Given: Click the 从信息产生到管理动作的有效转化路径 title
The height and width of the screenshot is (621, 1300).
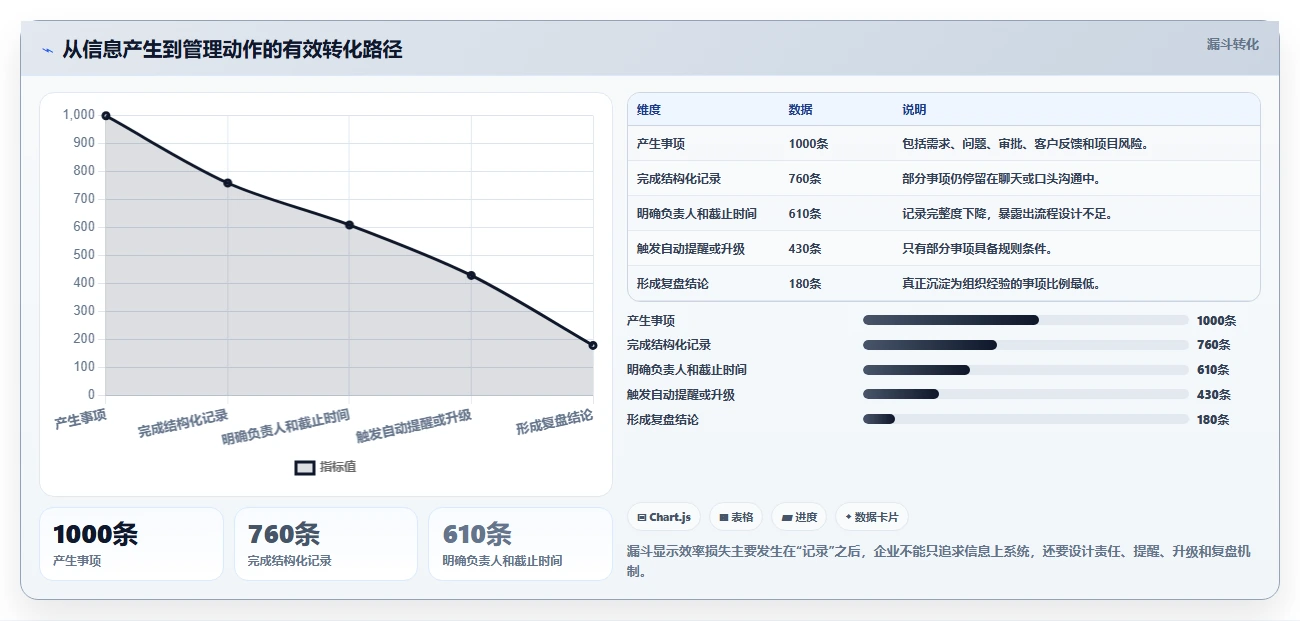Looking at the screenshot, I should [232, 49].
